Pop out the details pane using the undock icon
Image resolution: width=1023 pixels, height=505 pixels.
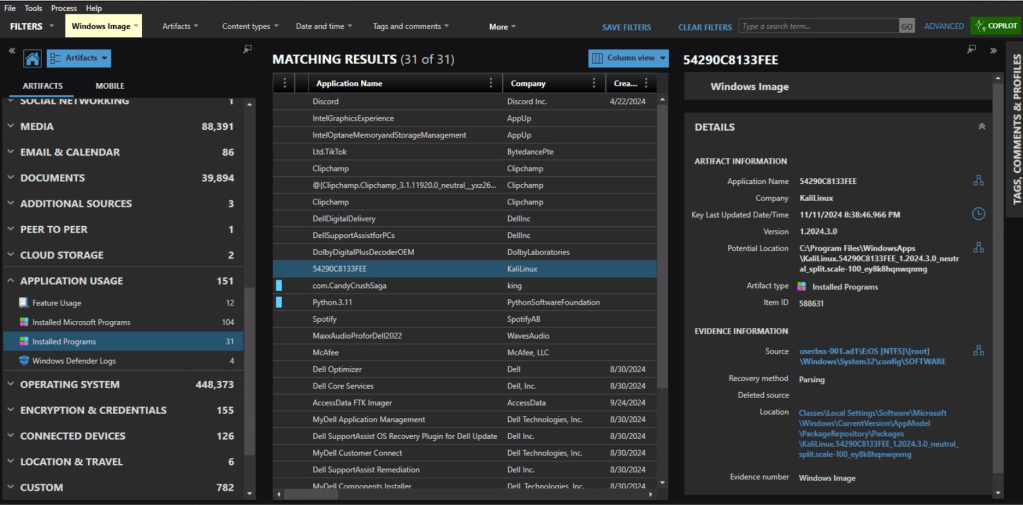point(971,50)
